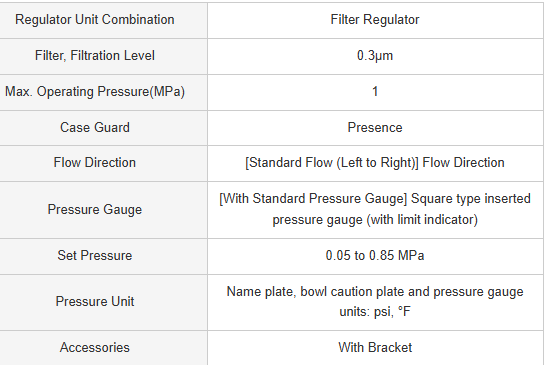
Task: Click the Set Pressure label cell
Action: click(103, 256)
